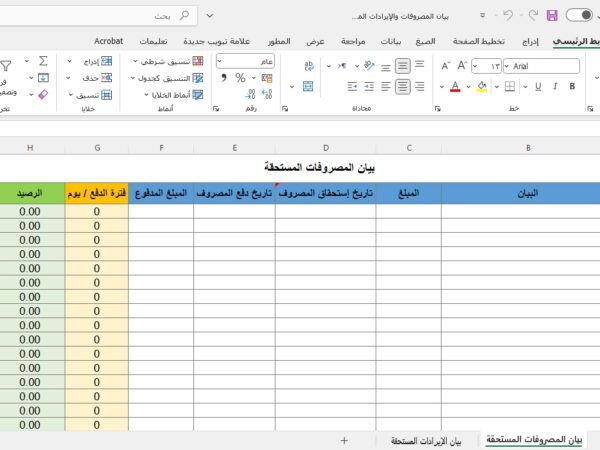Decrease font size with the smaller A icon

coord(445,66)
